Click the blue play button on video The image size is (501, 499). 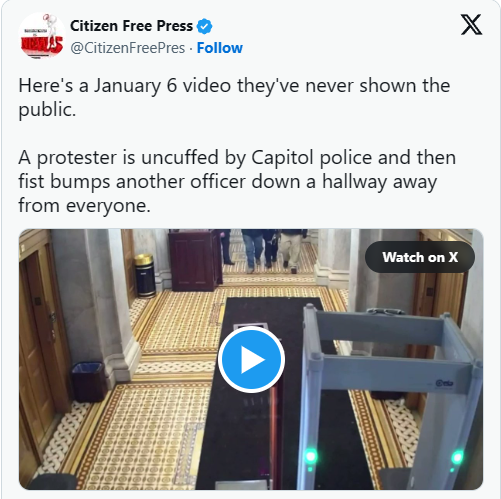[251, 360]
